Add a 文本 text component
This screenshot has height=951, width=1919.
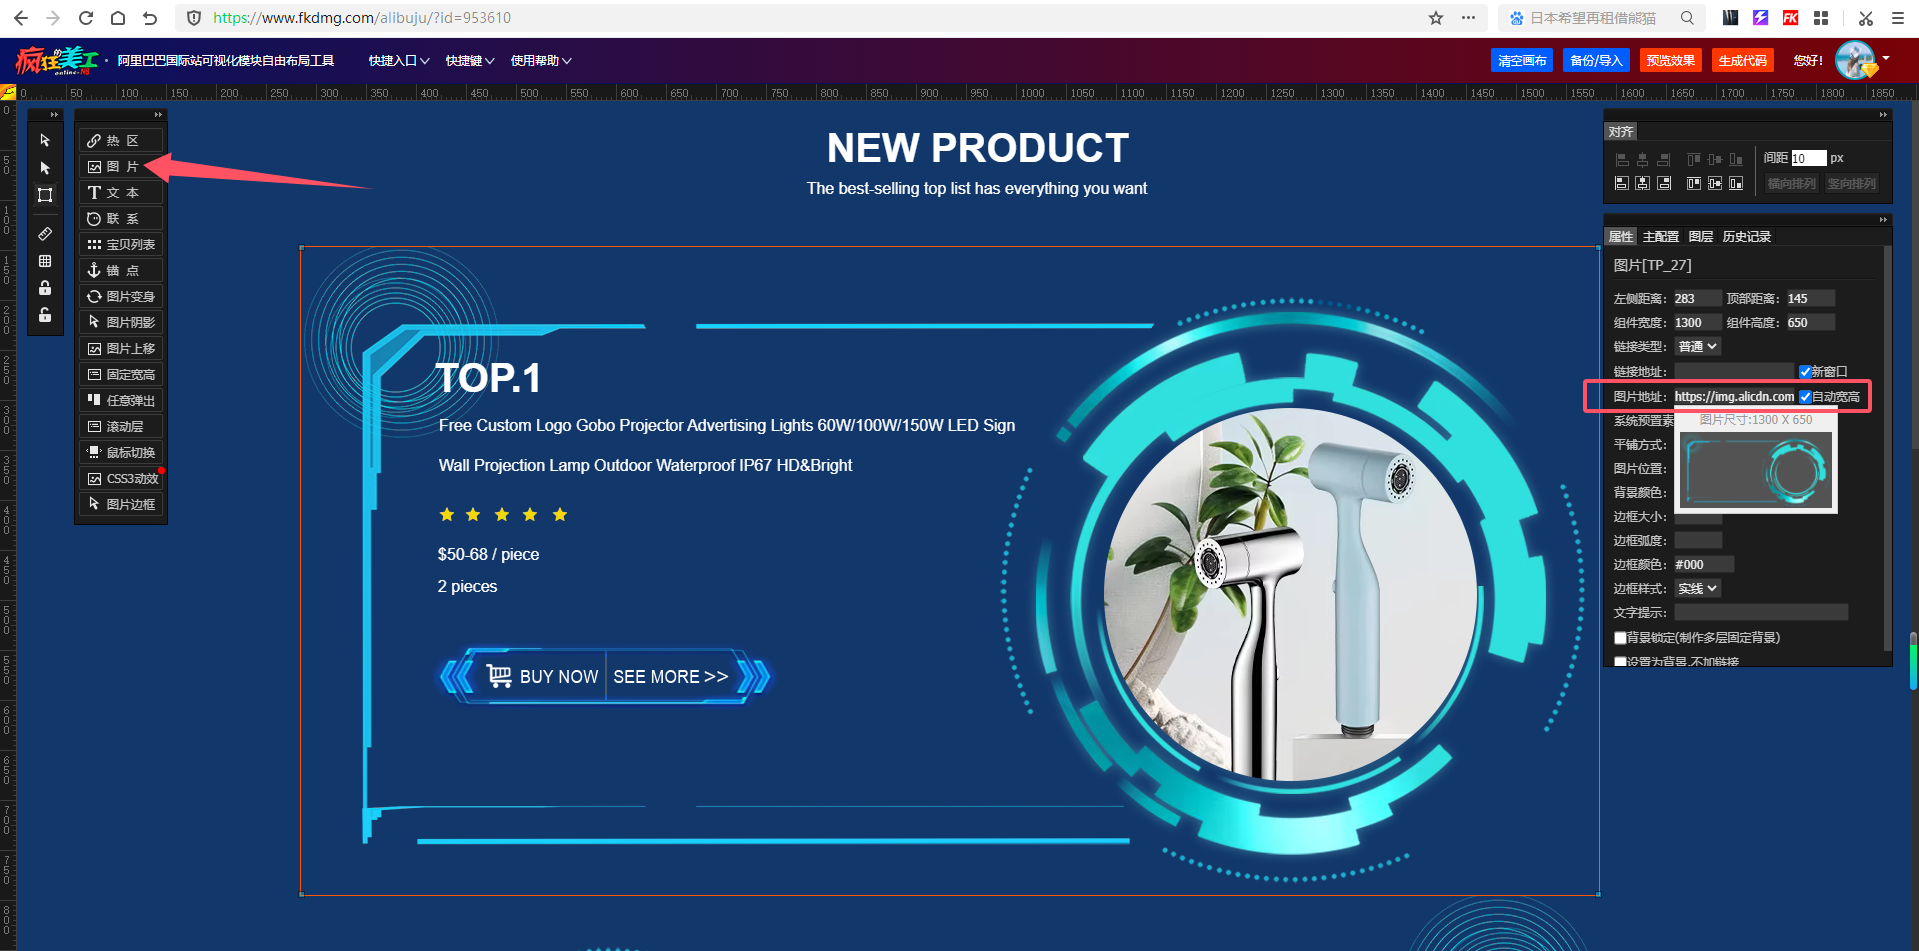click(121, 193)
